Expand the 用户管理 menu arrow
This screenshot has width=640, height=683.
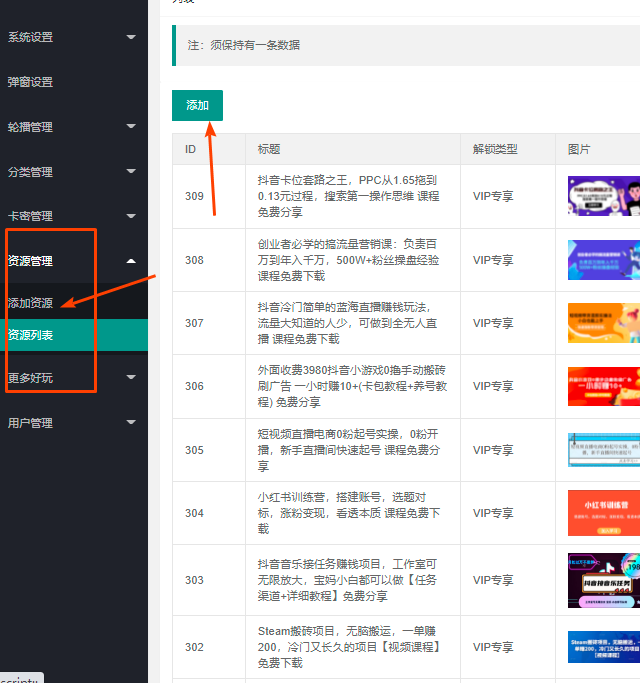131,422
